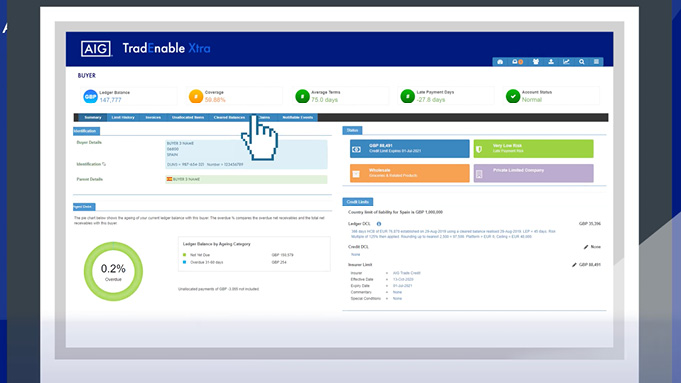Screen dimensions: 681x383
Task: Click the Ledger DCL info icon
Action: (379, 224)
